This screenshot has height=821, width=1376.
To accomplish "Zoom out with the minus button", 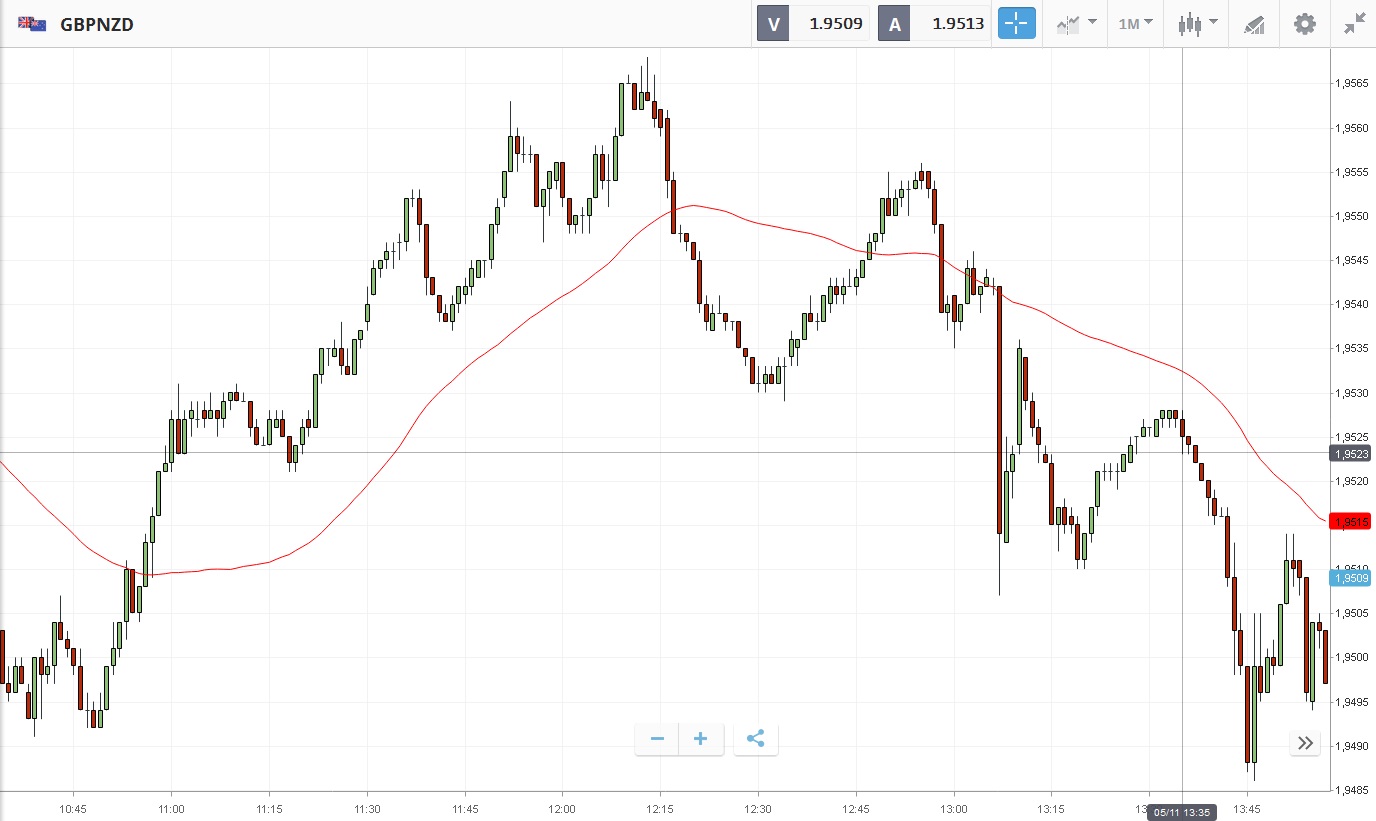I will 657,739.
